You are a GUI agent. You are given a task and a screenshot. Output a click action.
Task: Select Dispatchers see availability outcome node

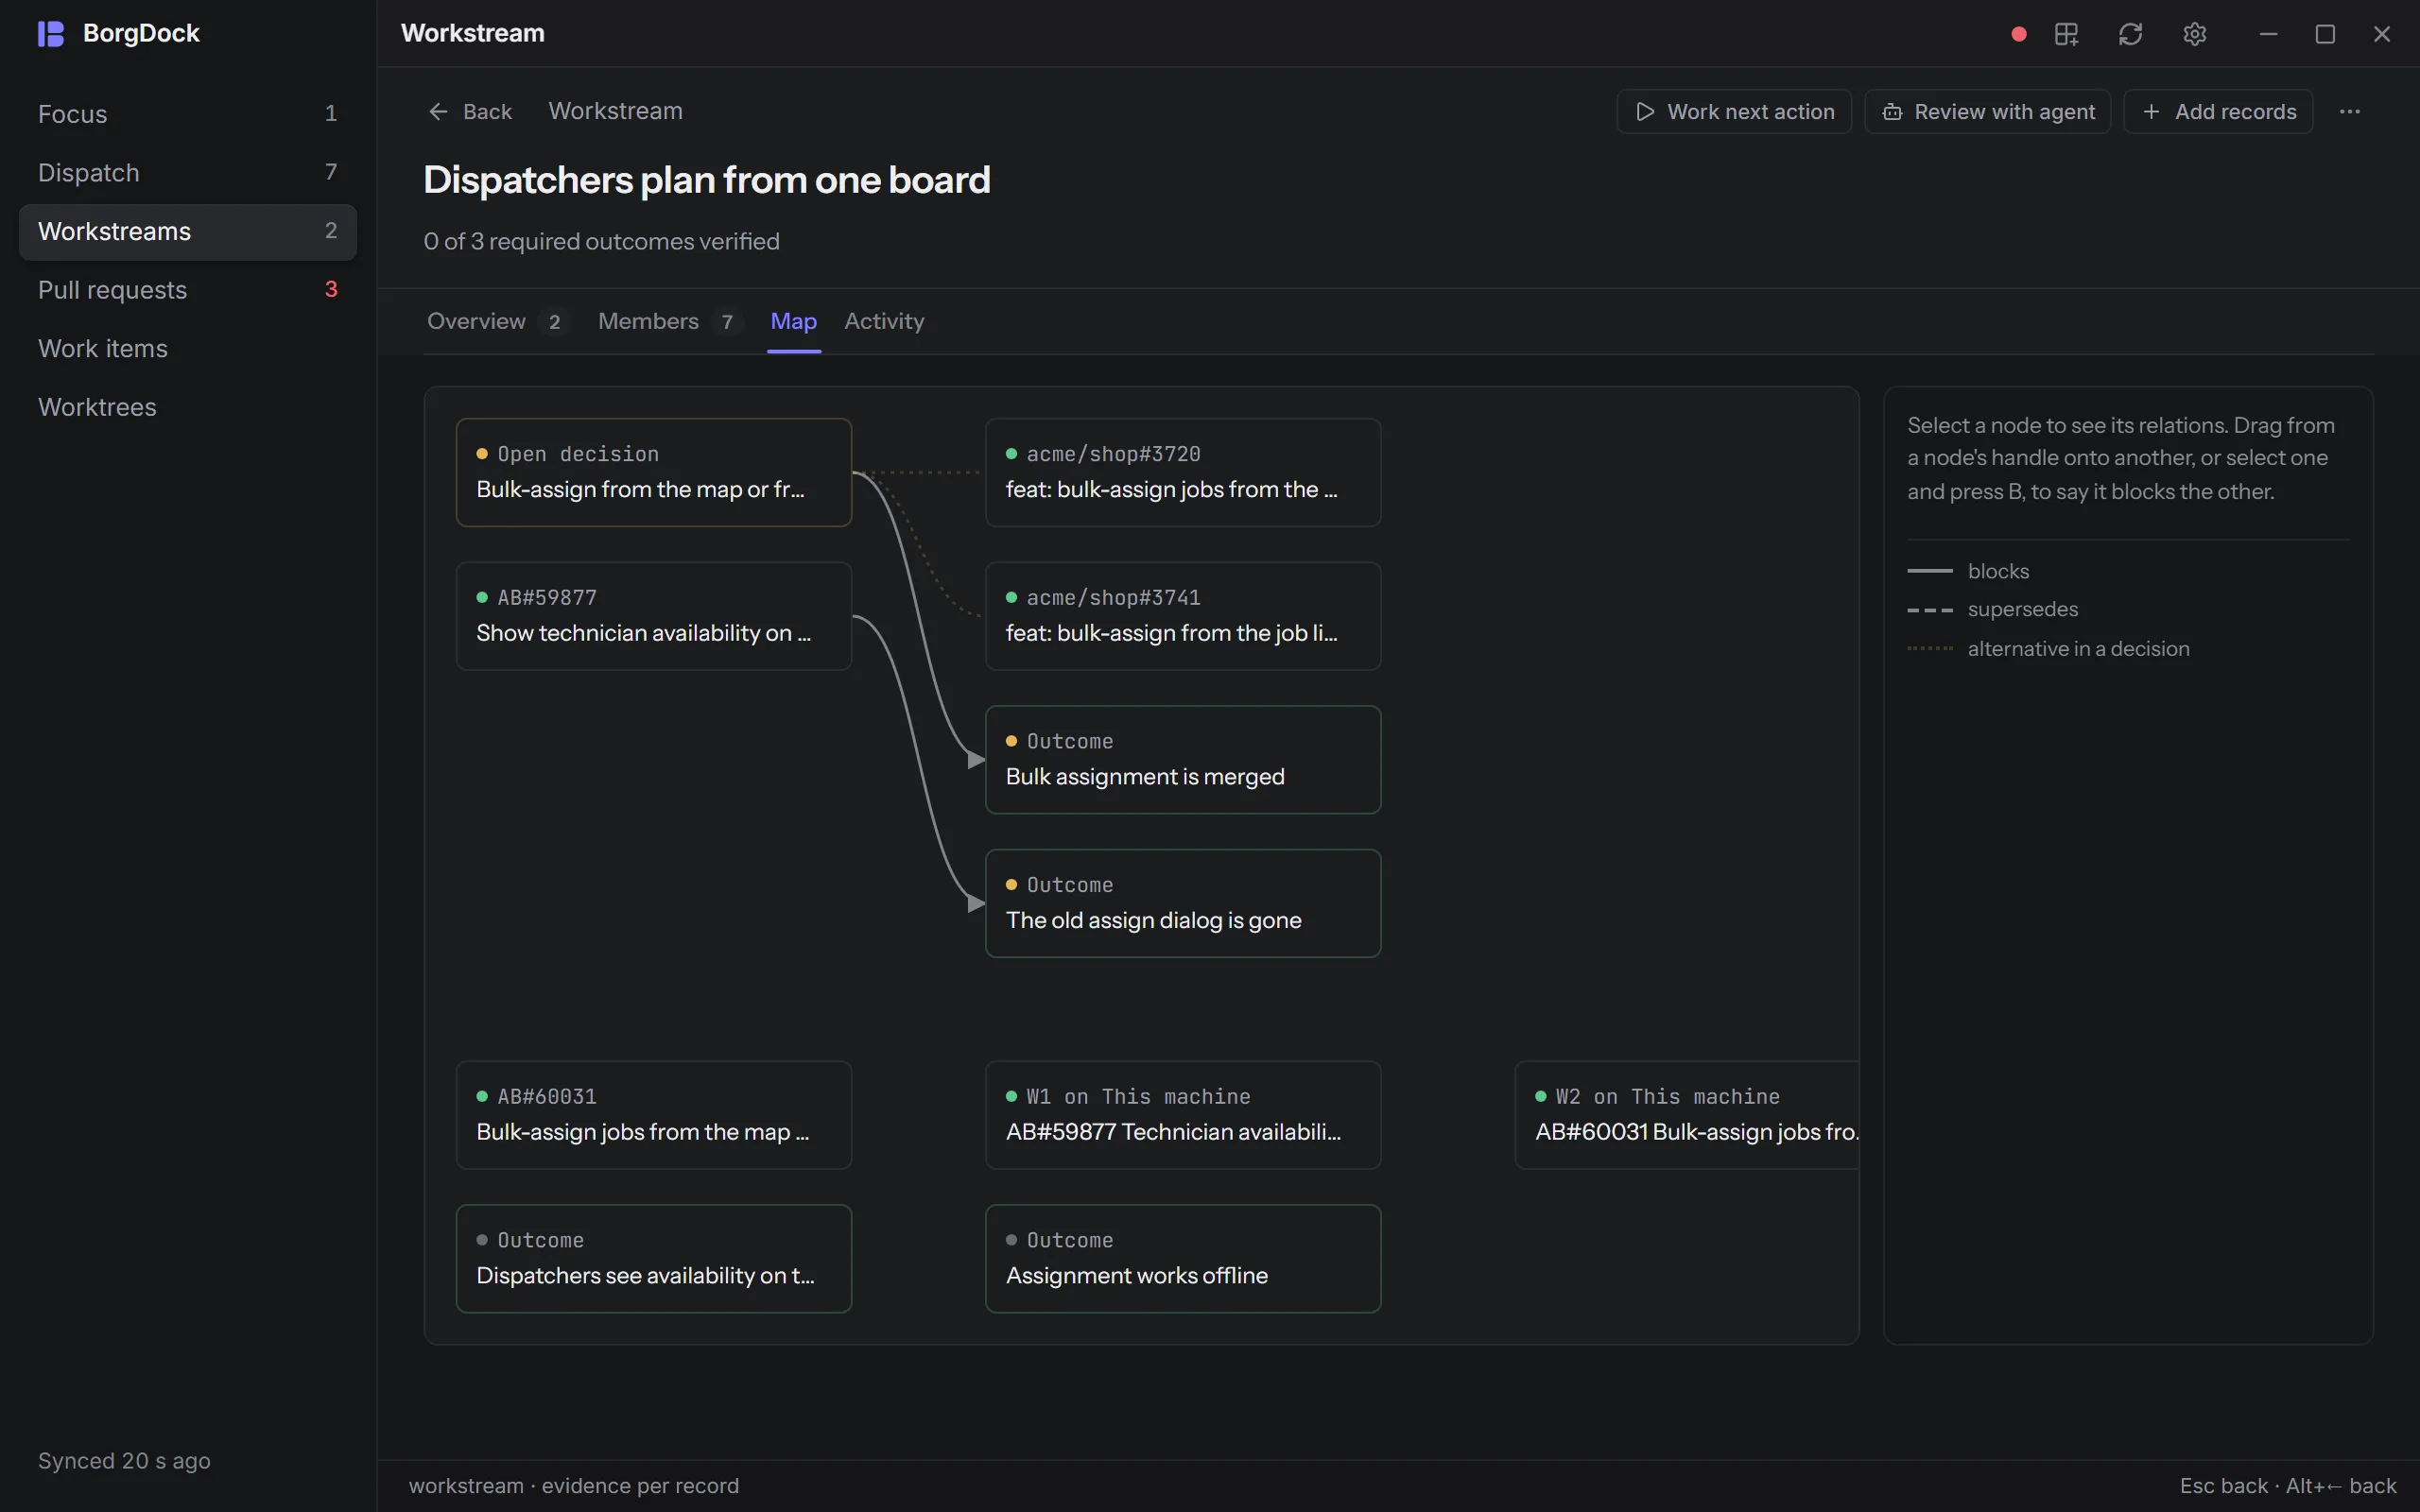pos(654,1259)
